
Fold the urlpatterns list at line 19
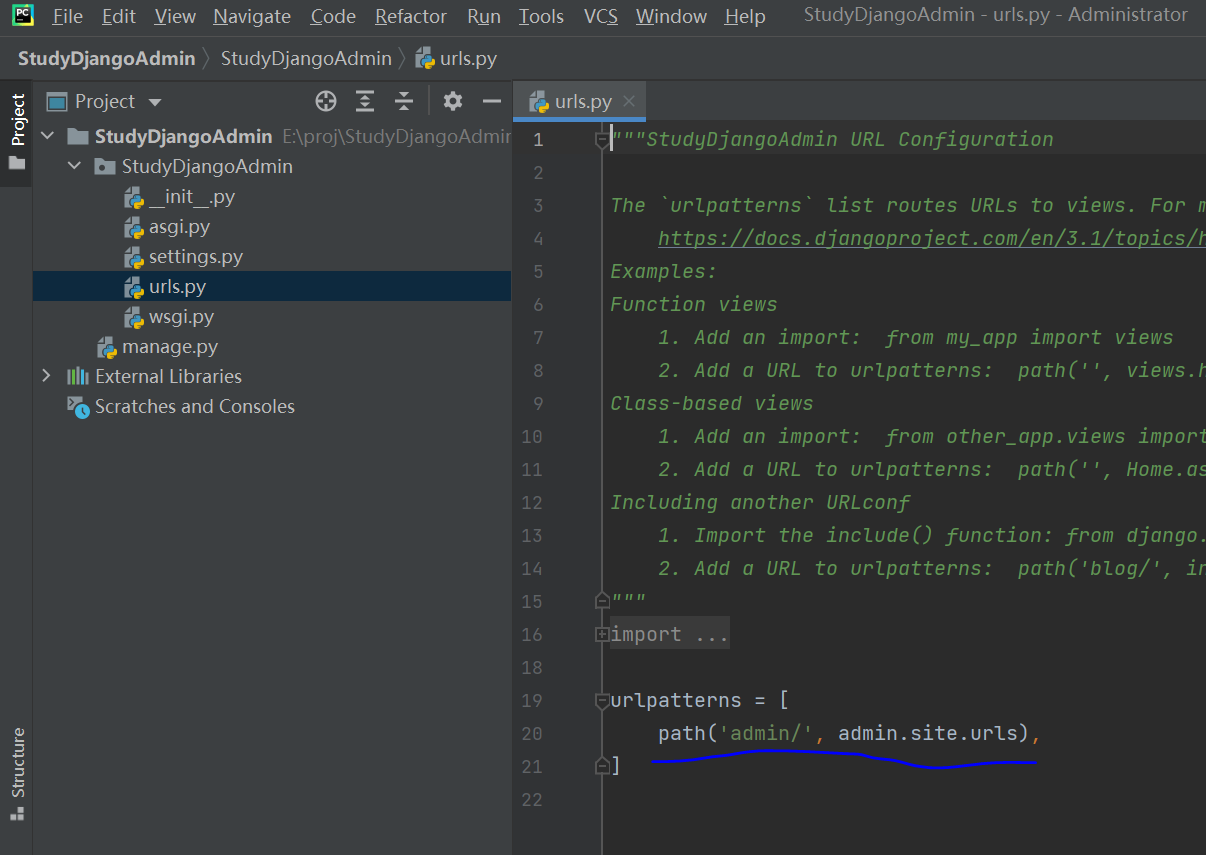point(602,700)
